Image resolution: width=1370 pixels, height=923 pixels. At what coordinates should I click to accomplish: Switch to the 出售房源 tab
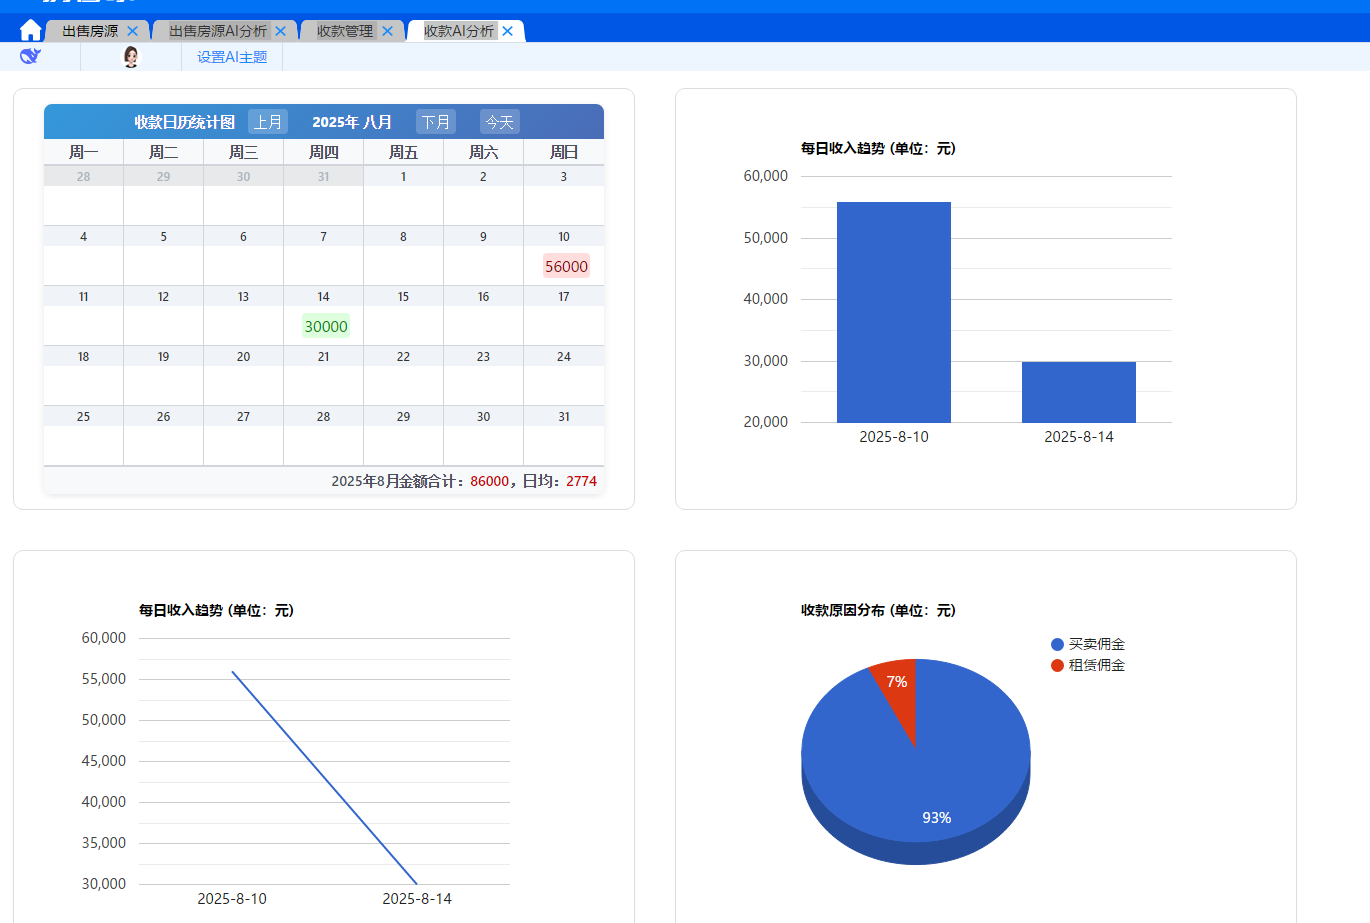[x=90, y=31]
